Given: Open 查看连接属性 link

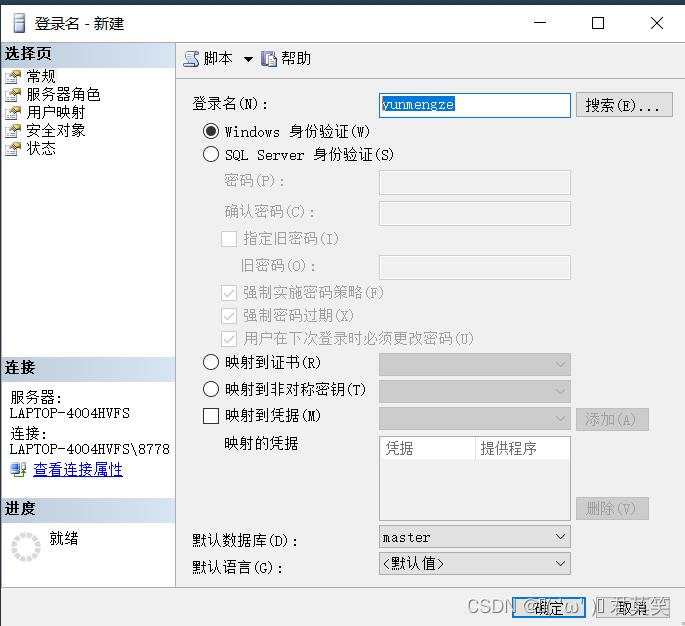Looking at the screenshot, I should (x=78, y=470).
